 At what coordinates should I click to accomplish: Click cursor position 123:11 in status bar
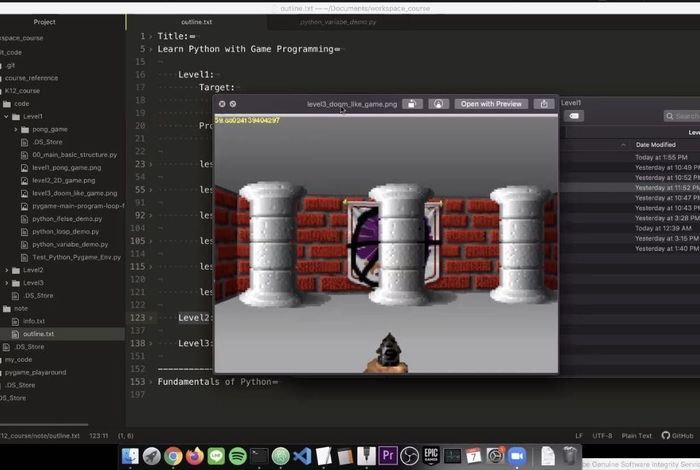pyautogui.click(x=99, y=436)
